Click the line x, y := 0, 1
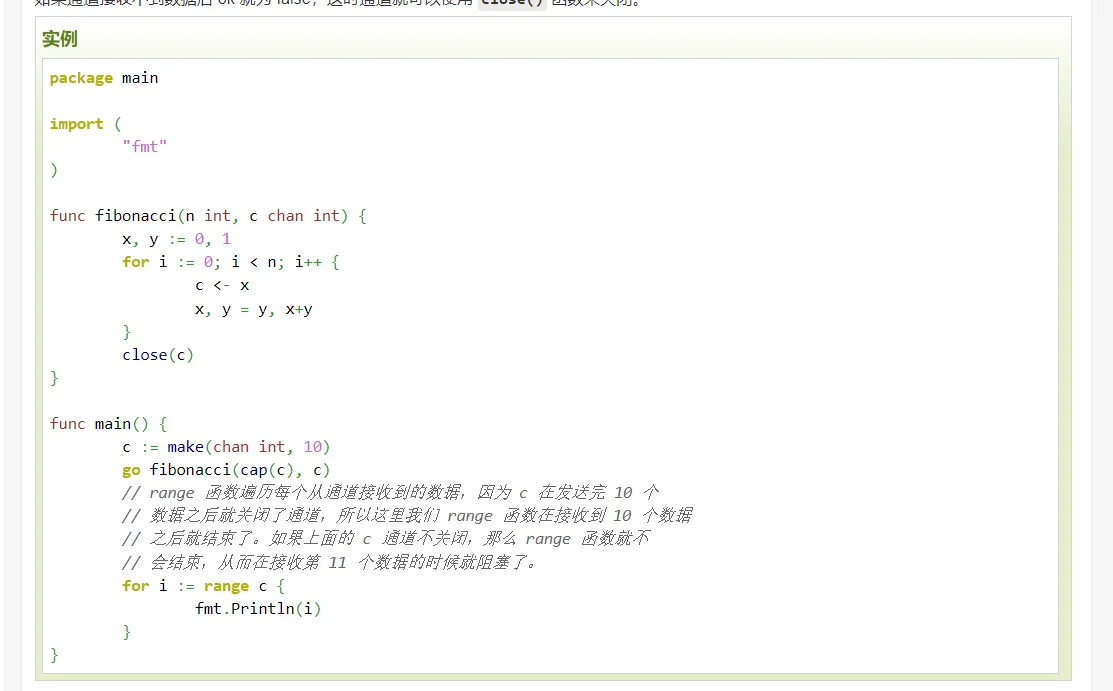 click(176, 239)
